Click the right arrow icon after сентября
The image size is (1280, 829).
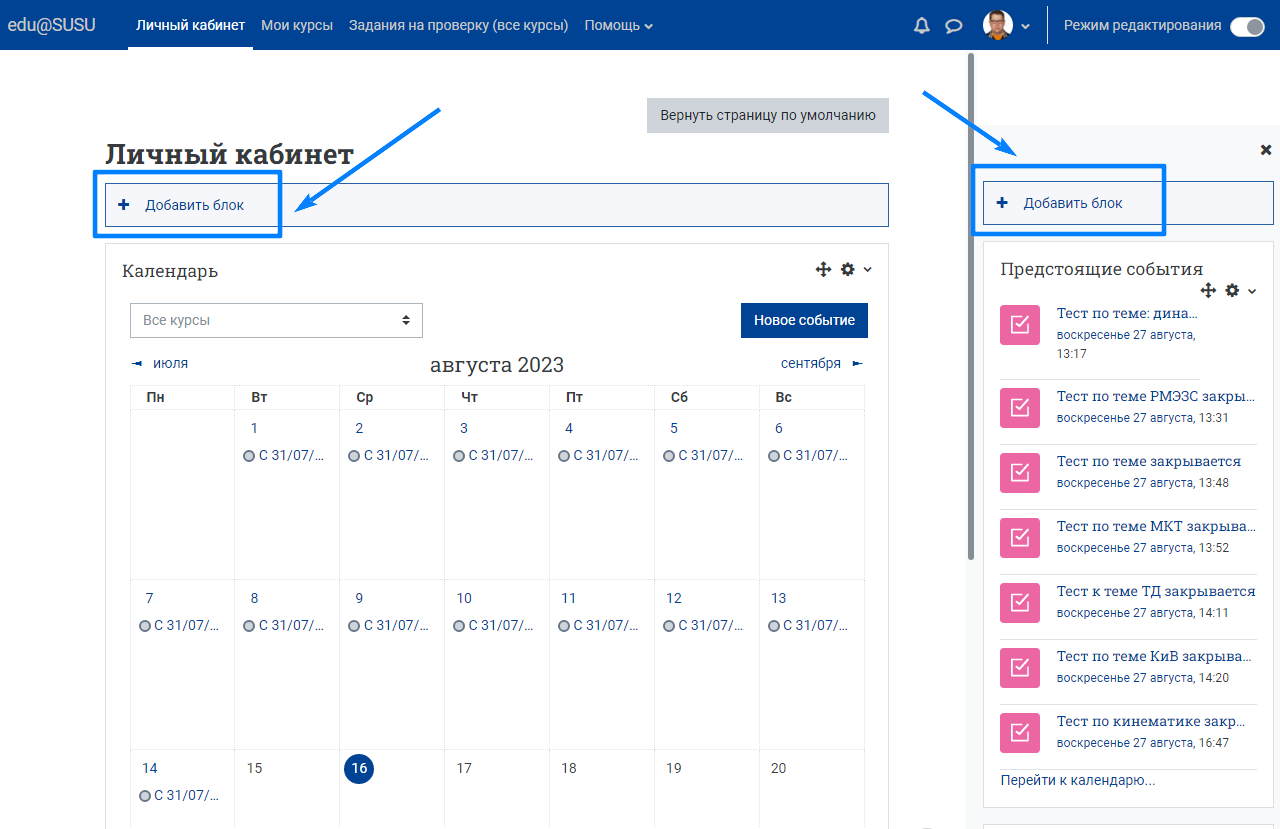[x=858, y=364]
